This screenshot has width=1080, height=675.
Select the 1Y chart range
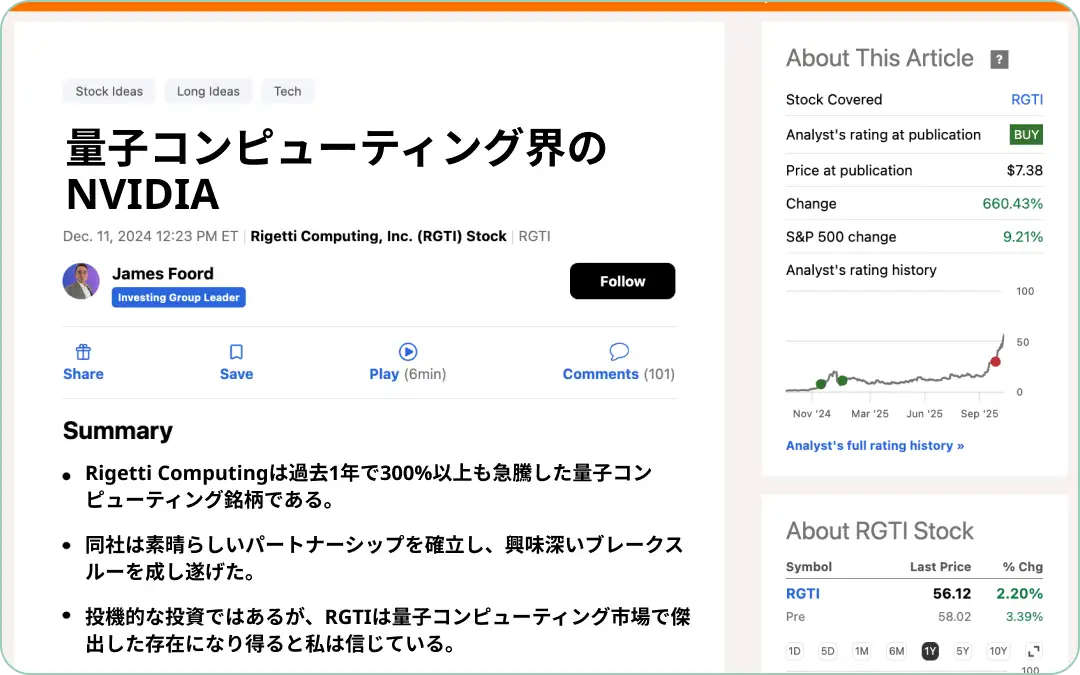(930, 651)
